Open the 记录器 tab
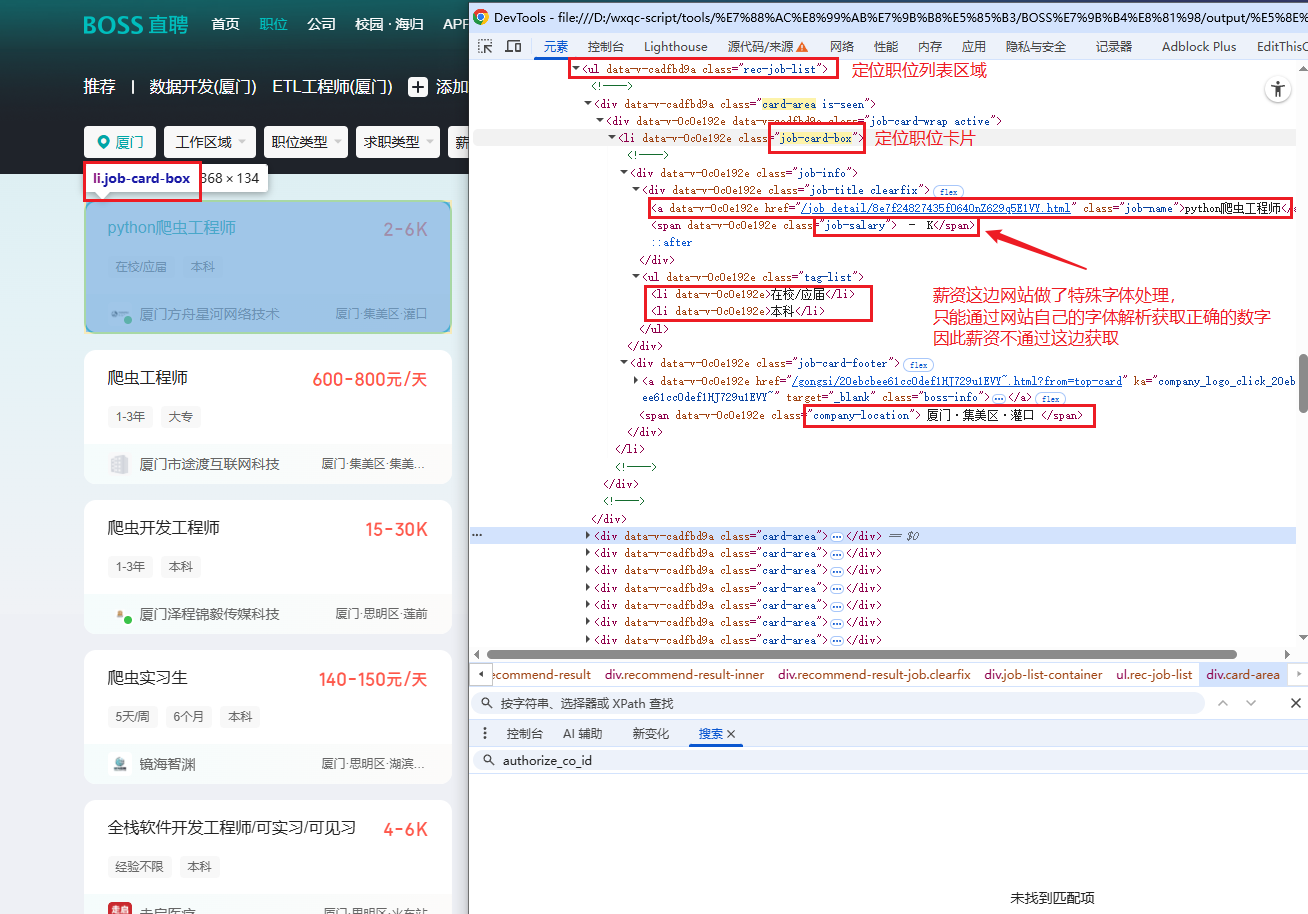This screenshot has height=914, width=1308. coord(1114,46)
